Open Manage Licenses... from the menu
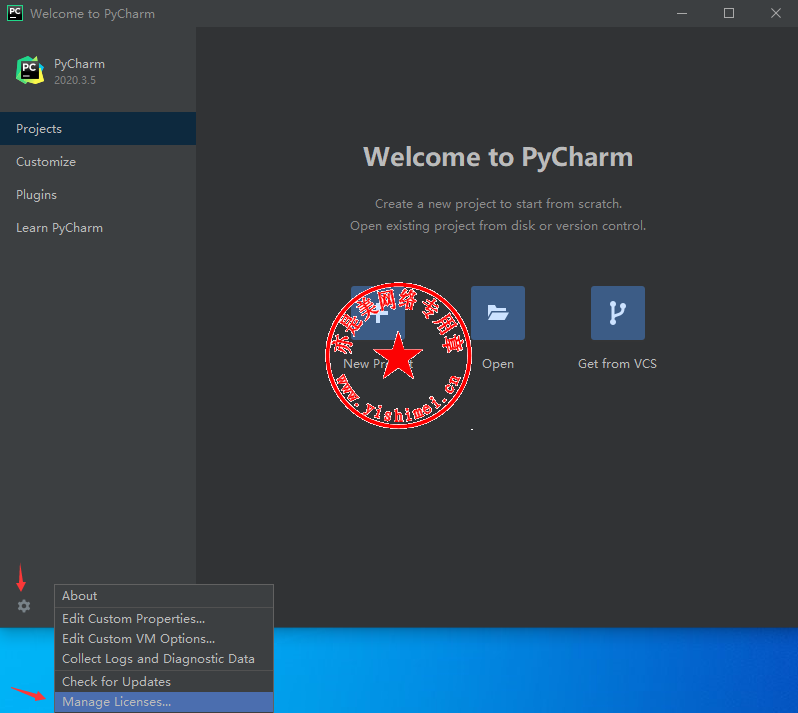The width and height of the screenshot is (798, 713). [x=164, y=701]
